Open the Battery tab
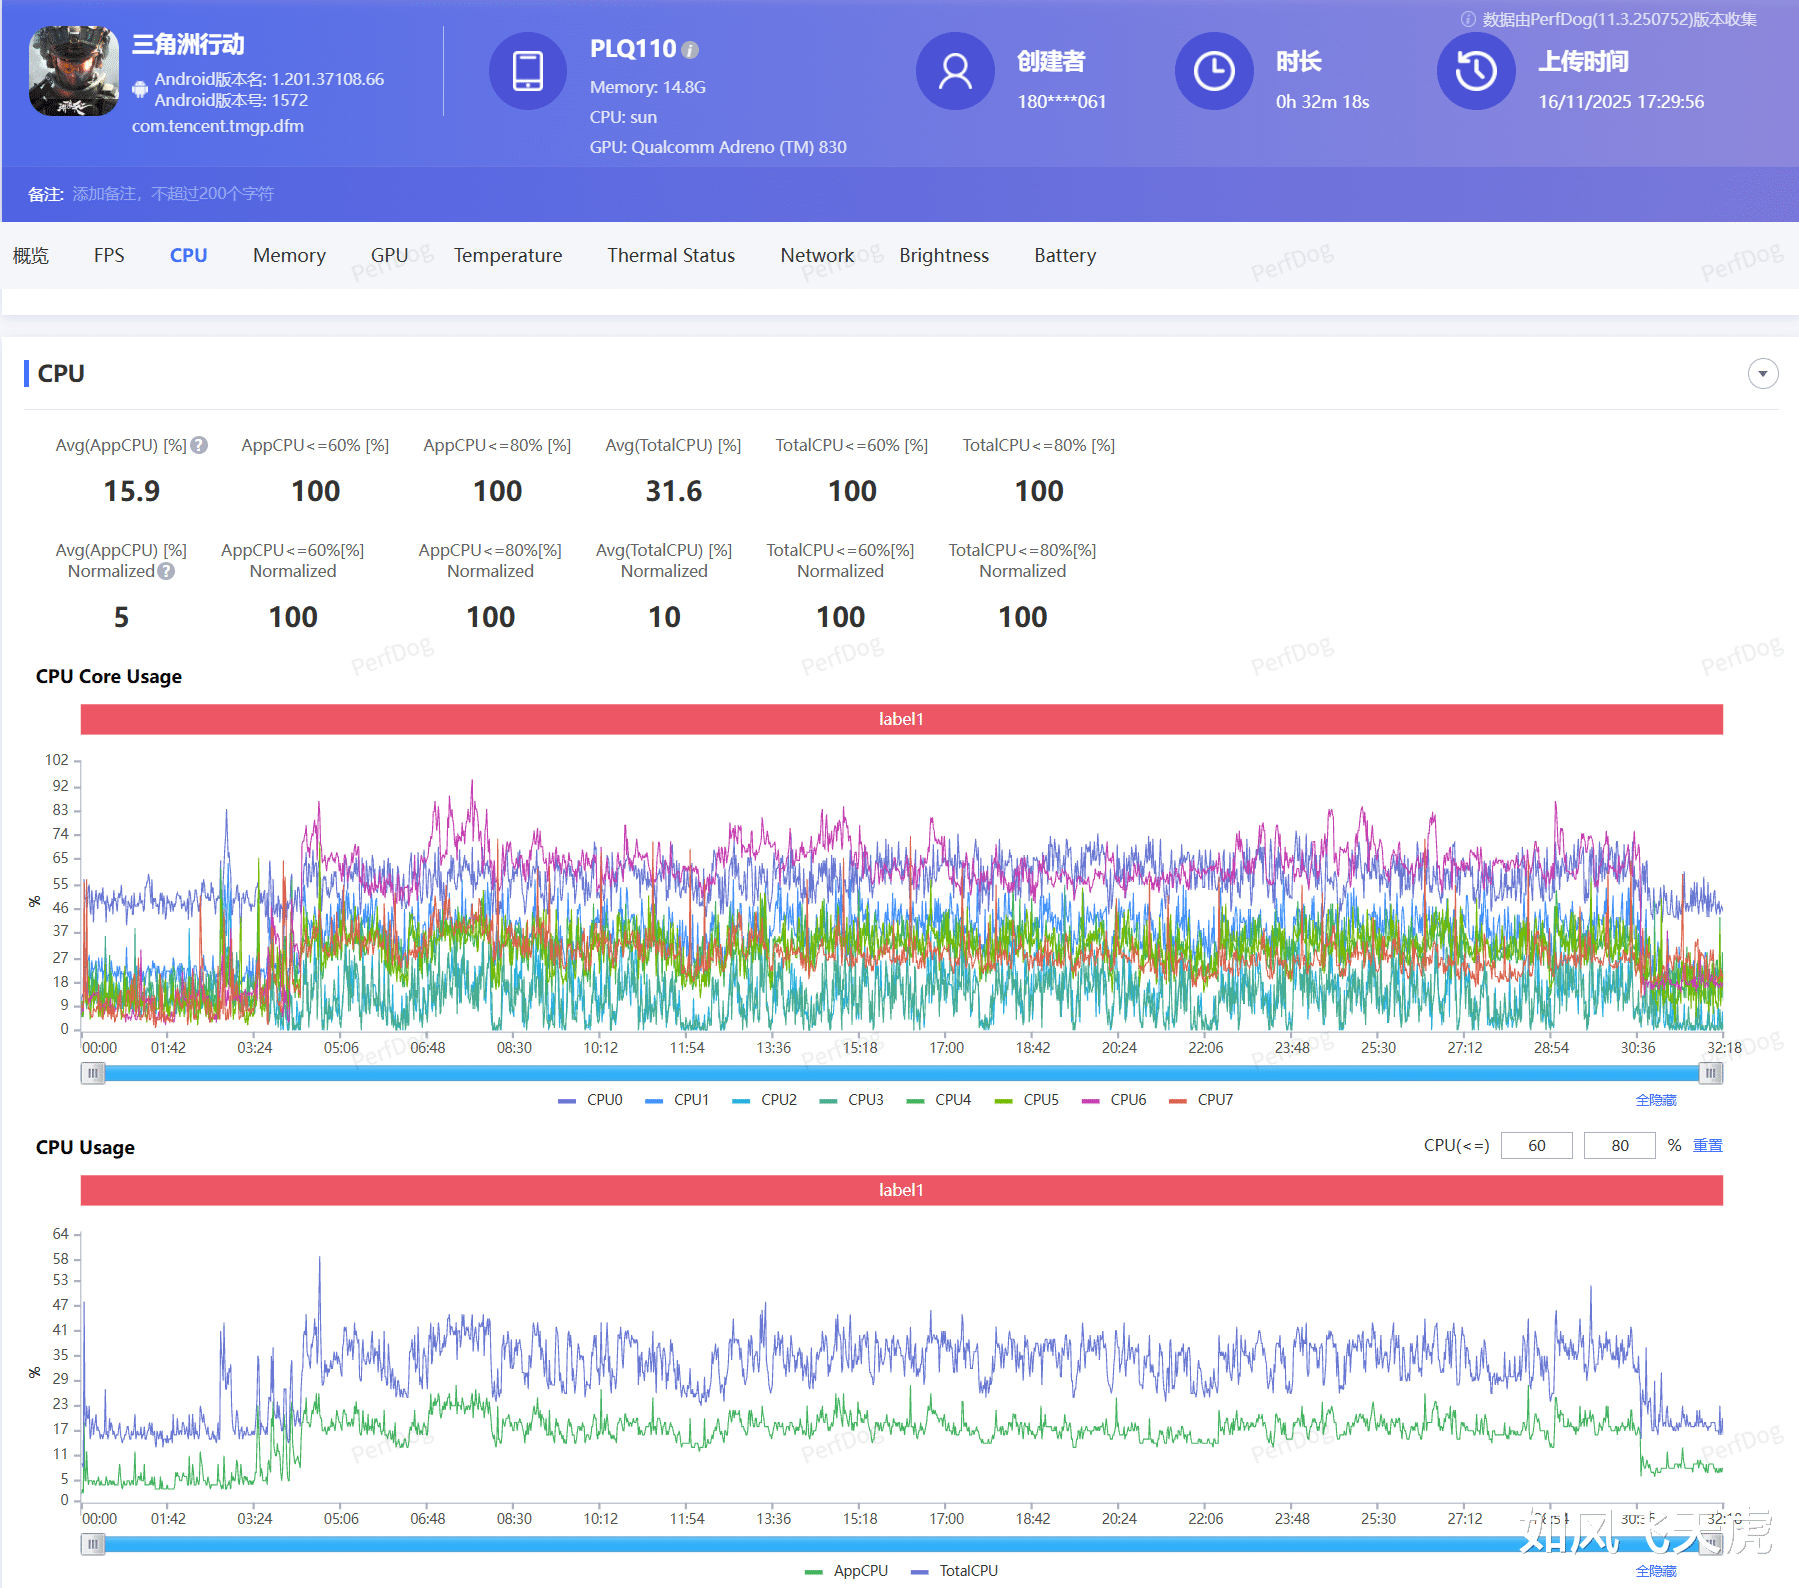The height and width of the screenshot is (1588, 1799). click(x=1064, y=256)
